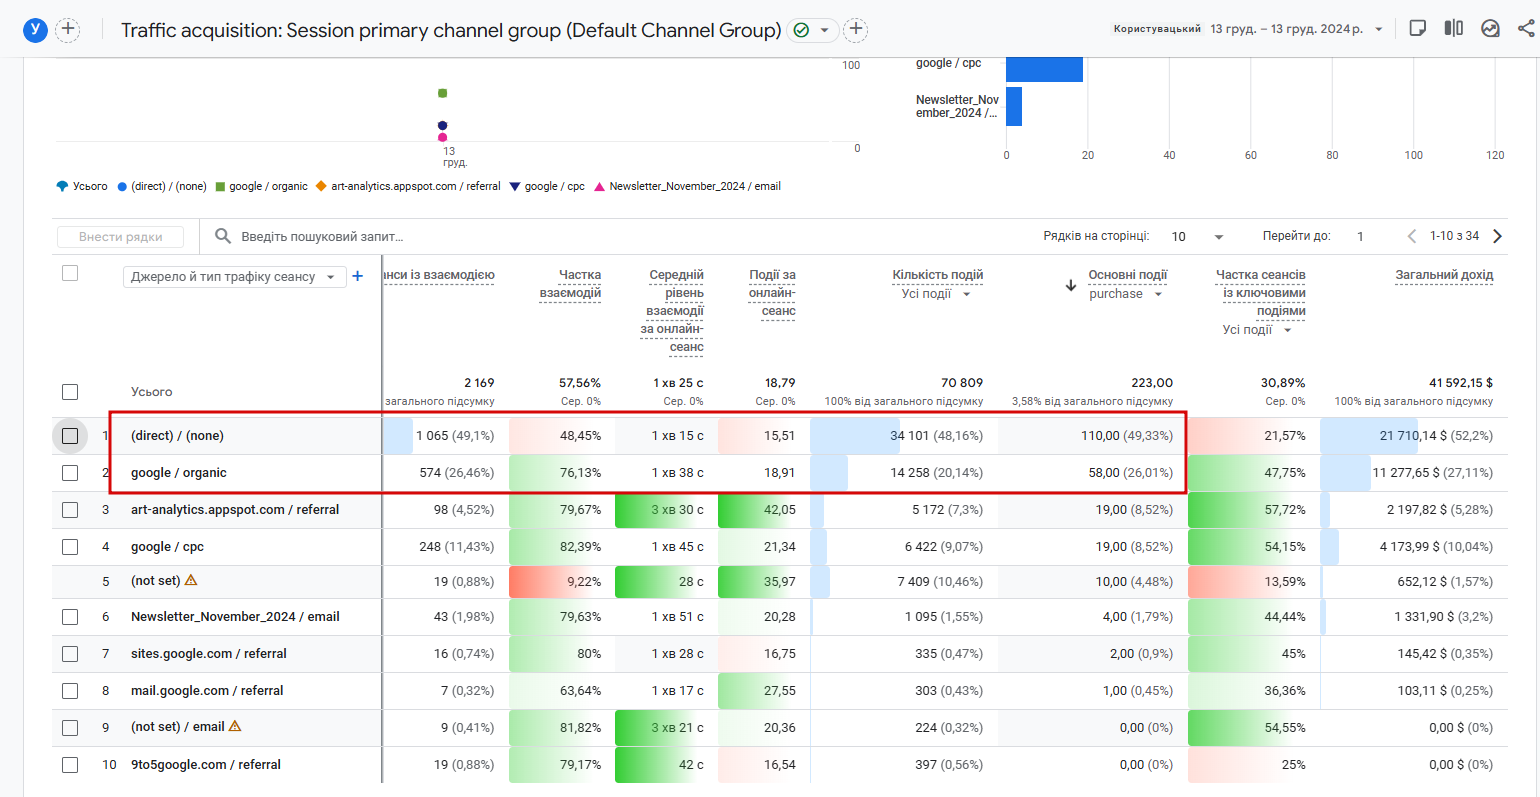Open the Insights trend icon in header

click(x=1490, y=28)
